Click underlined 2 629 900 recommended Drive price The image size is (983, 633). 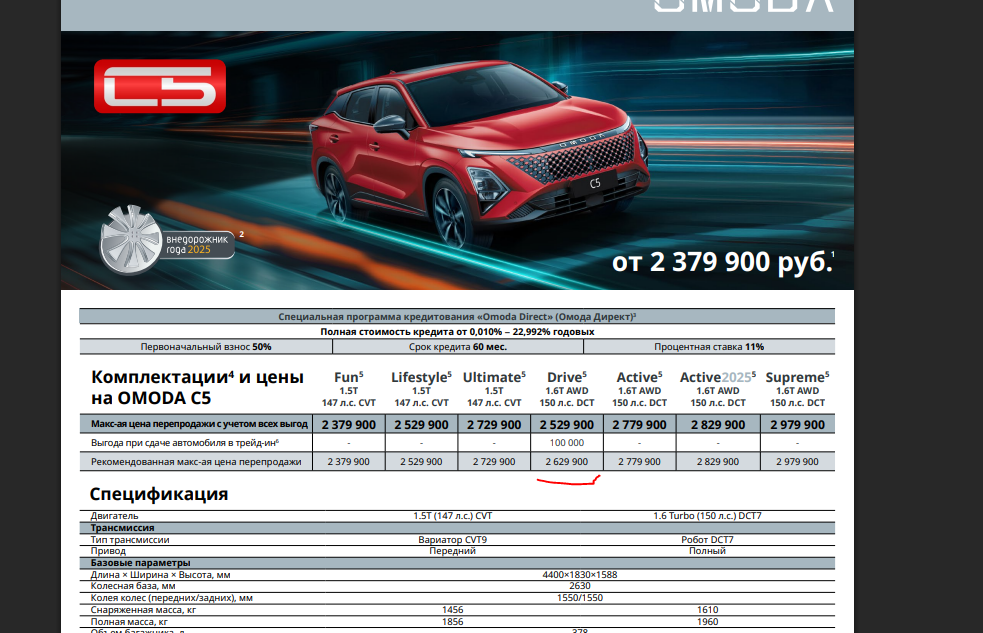click(567, 462)
